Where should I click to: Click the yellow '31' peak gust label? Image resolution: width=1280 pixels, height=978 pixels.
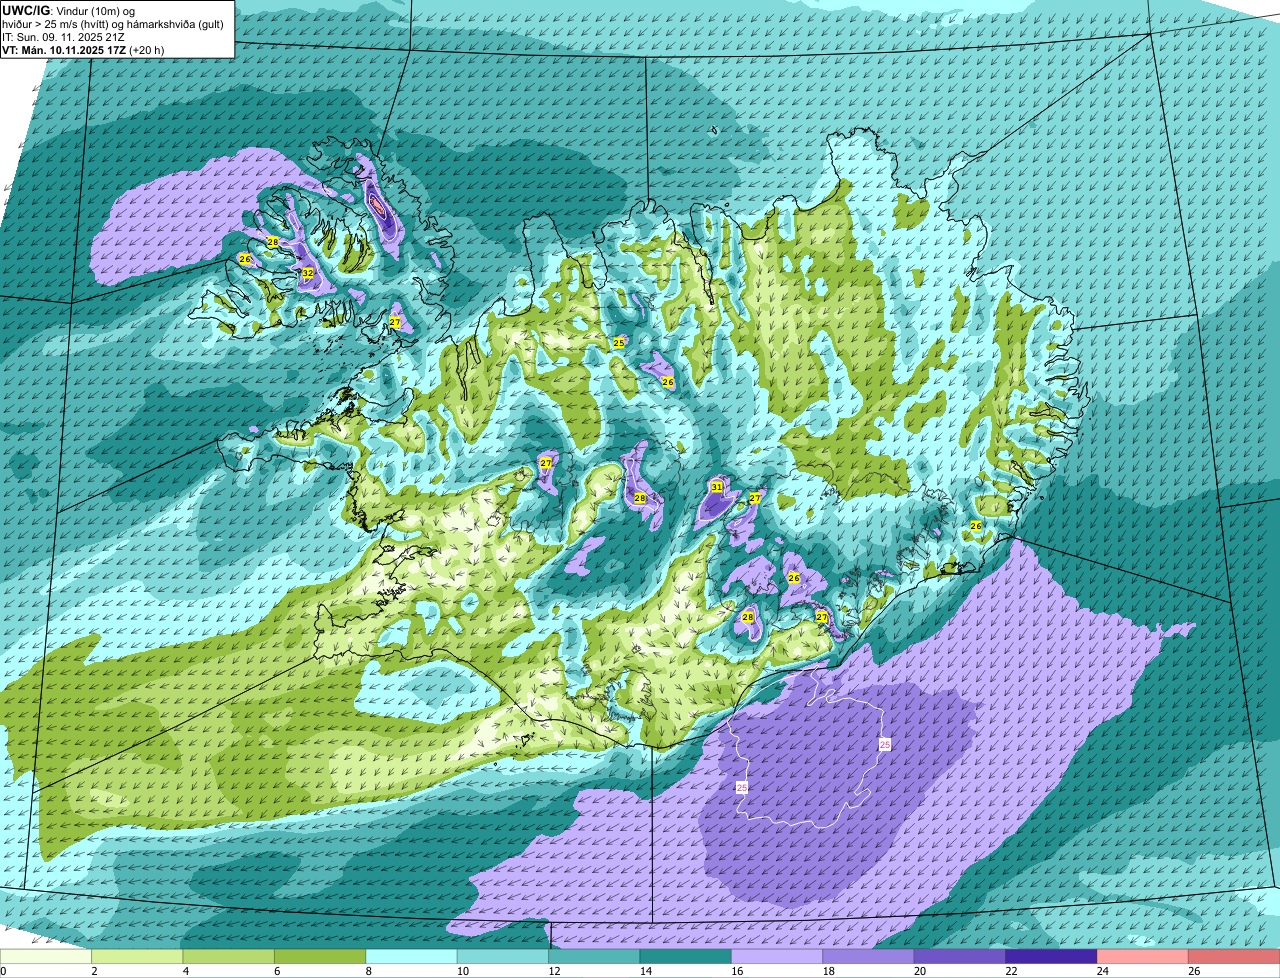(717, 487)
